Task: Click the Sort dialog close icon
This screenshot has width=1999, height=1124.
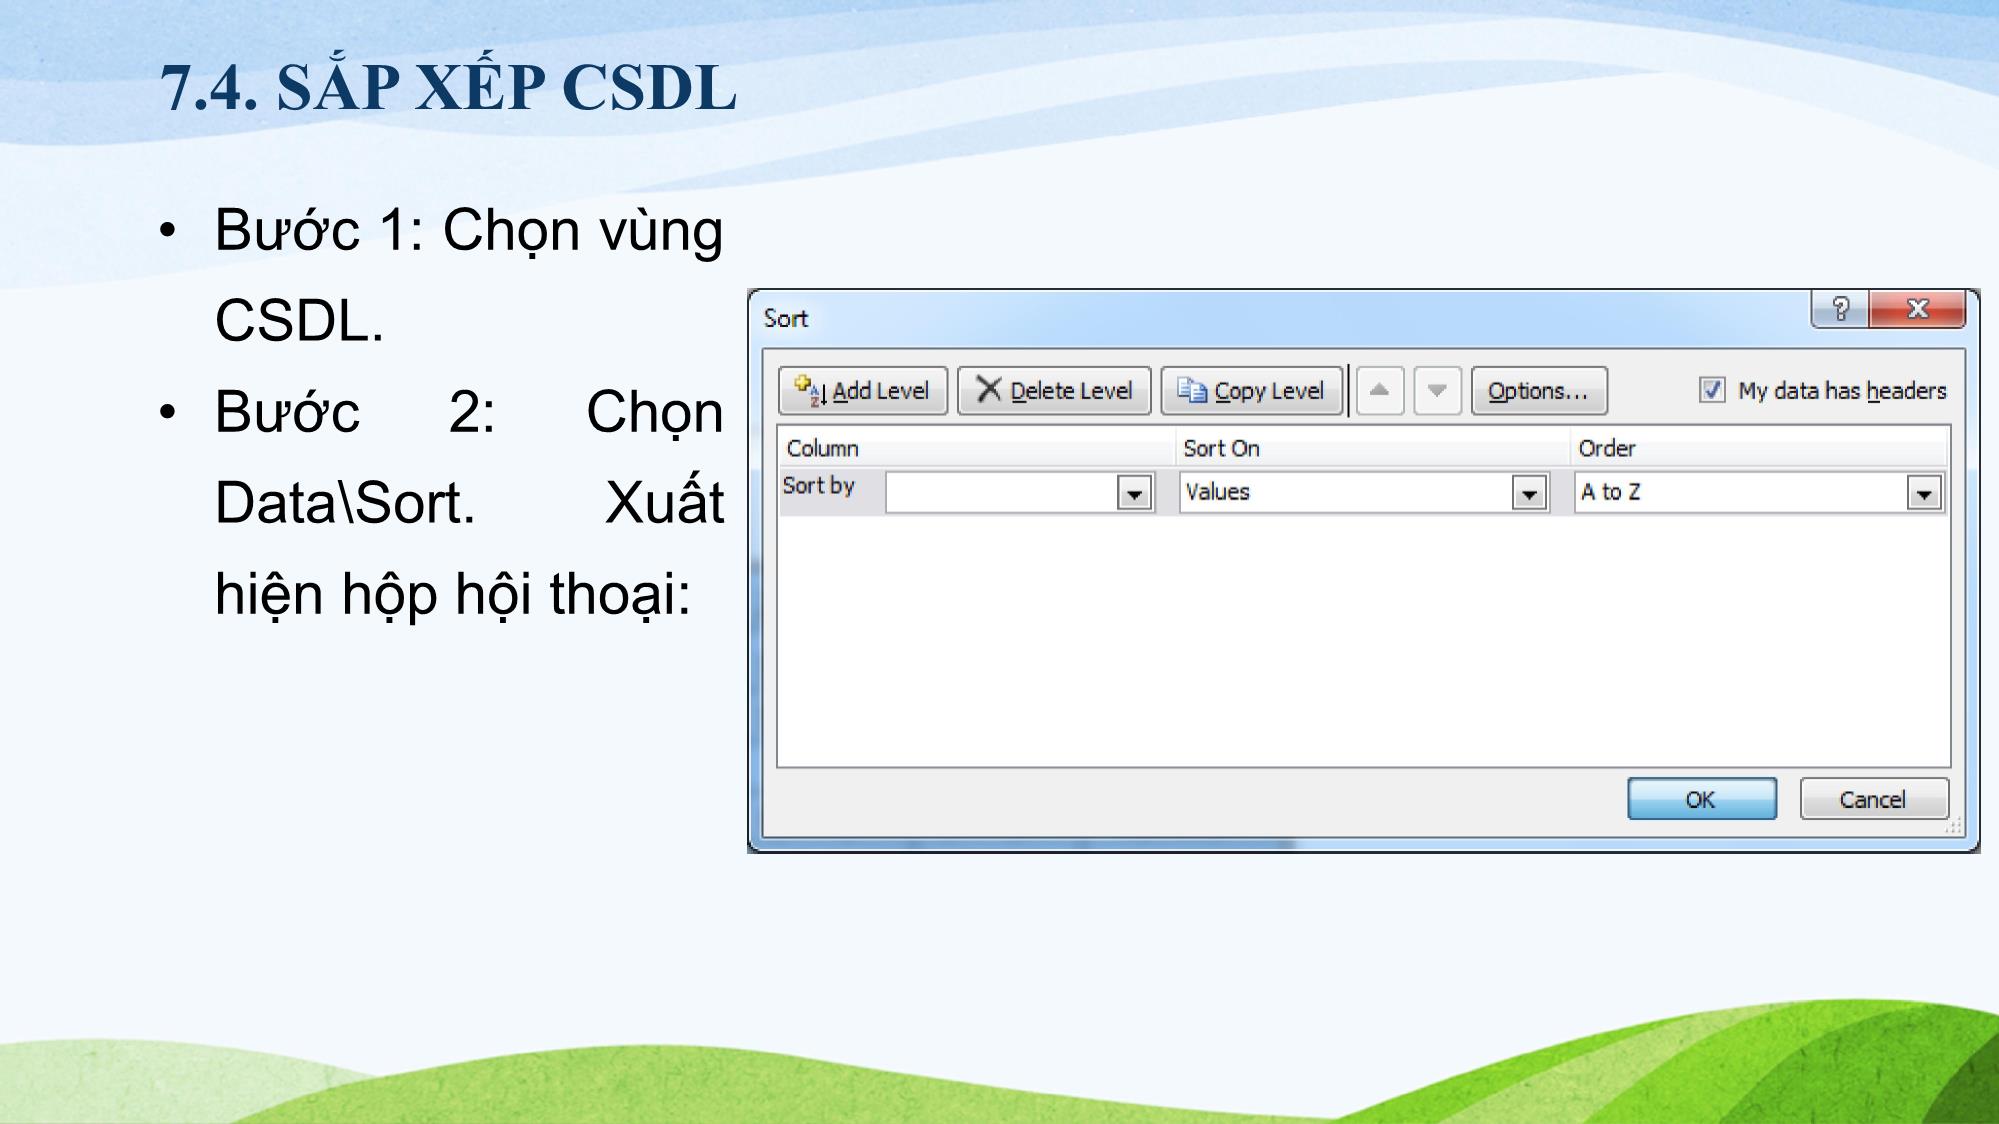Action: point(1917,309)
